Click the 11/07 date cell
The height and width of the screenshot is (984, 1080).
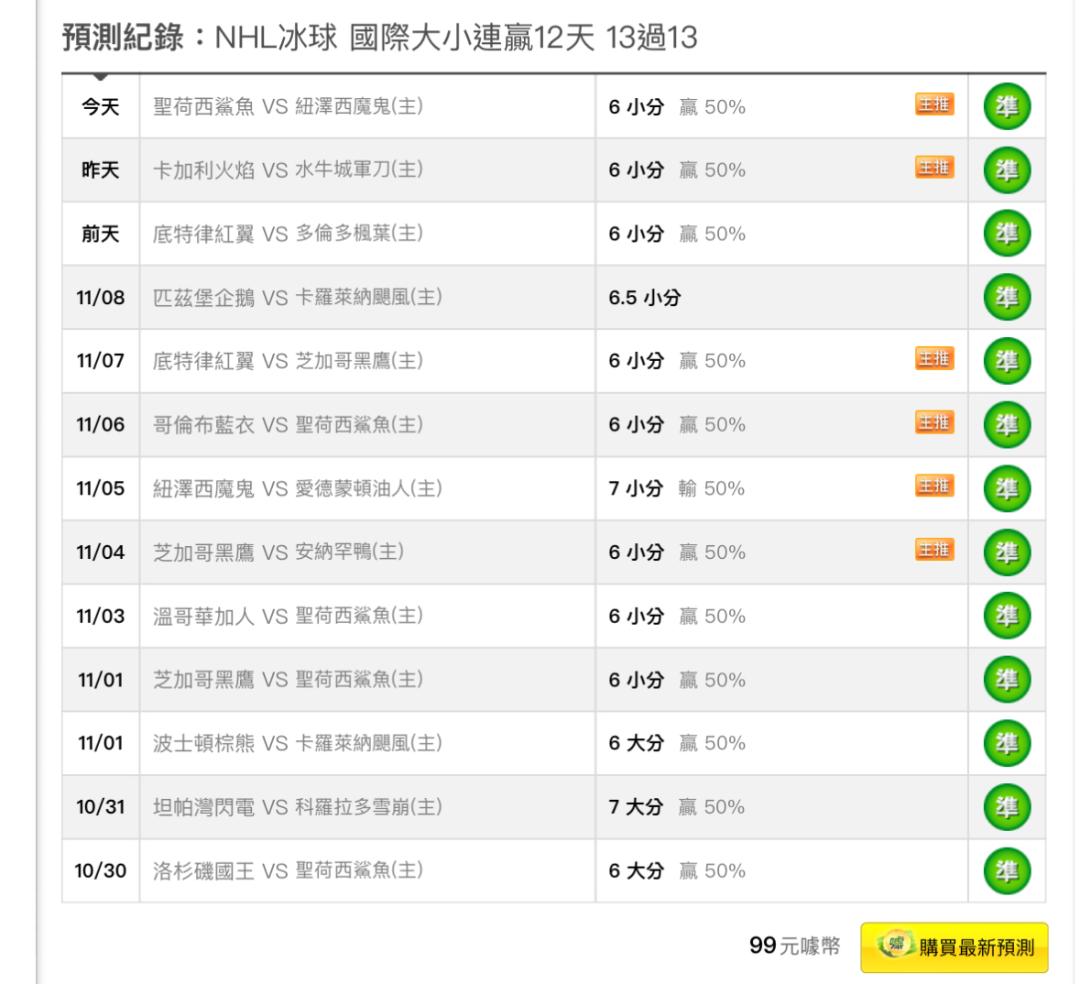[101, 361]
